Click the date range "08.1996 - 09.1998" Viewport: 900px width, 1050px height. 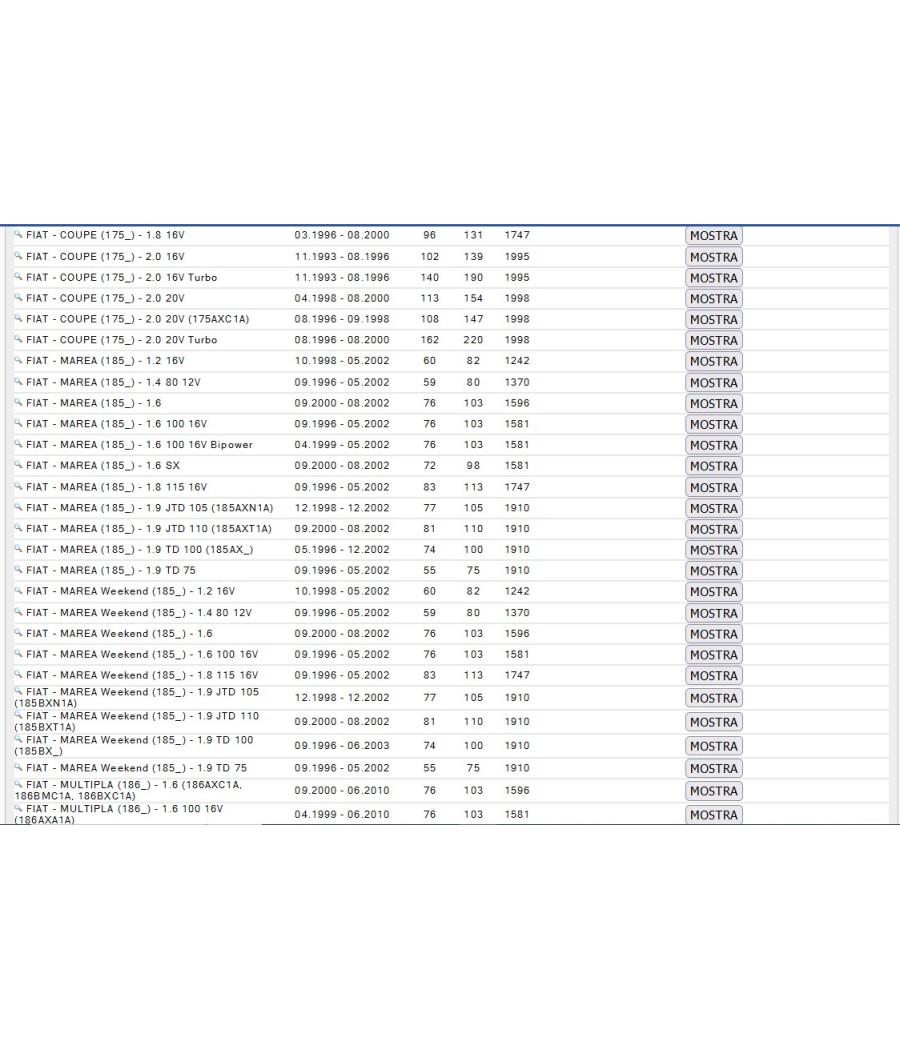[x=342, y=319]
